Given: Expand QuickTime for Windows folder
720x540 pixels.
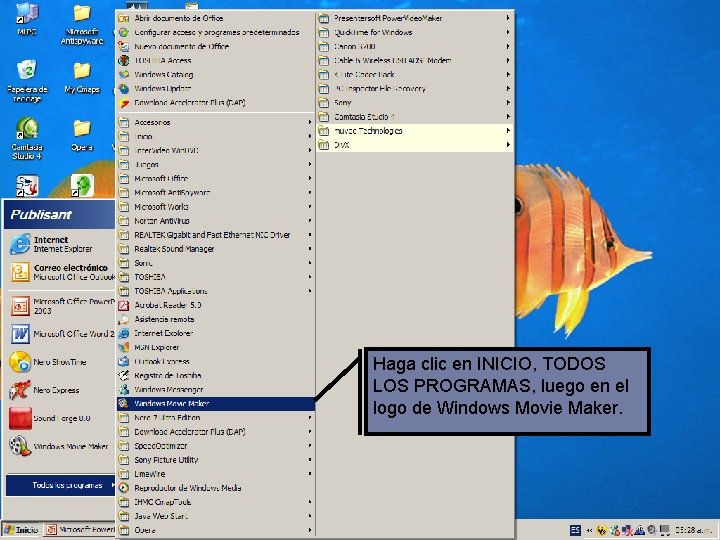Looking at the screenshot, I should [x=415, y=33].
